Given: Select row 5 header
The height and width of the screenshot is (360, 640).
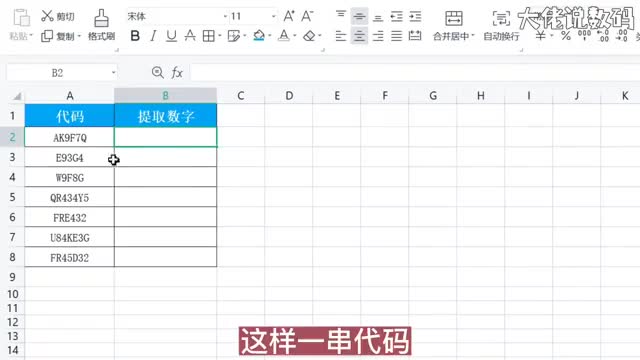Looking at the screenshot, I should click(x=12, y=197).
